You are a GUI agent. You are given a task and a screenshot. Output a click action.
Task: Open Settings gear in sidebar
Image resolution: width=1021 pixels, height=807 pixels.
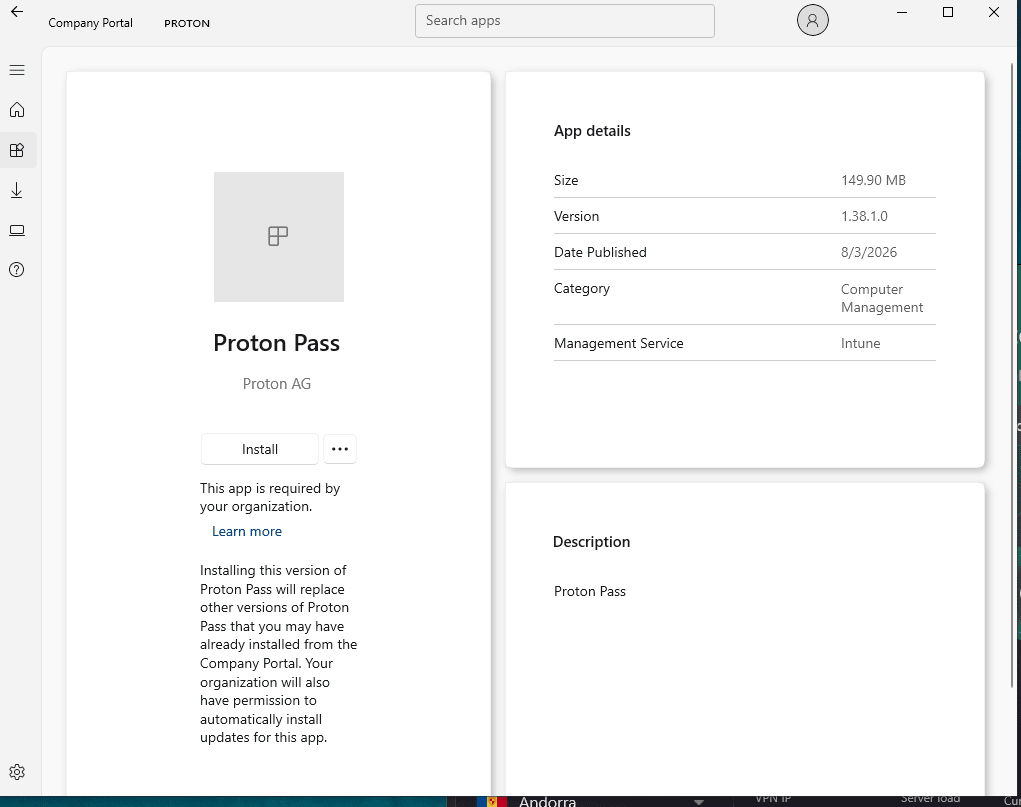17,772
